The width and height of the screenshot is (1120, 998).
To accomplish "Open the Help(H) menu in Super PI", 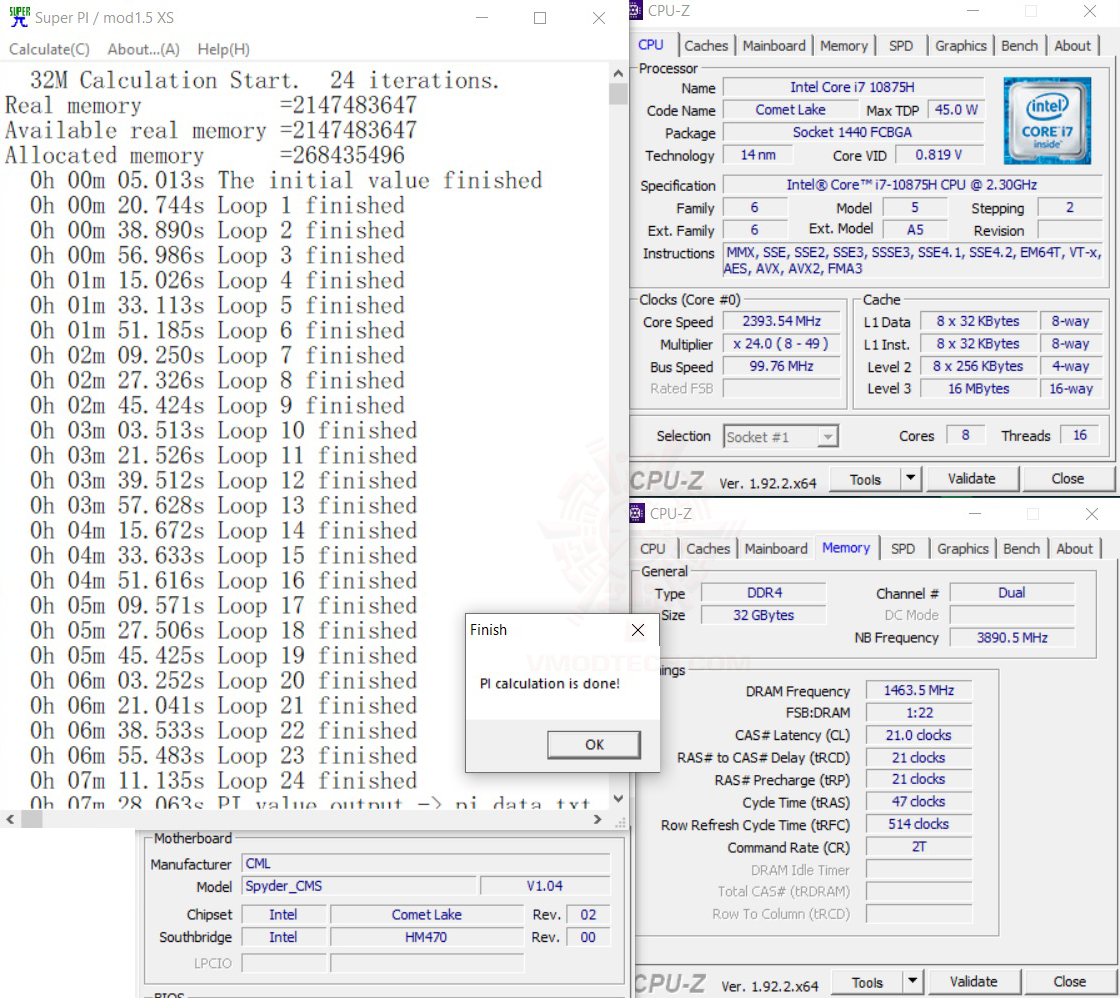I will click(224, 49).
